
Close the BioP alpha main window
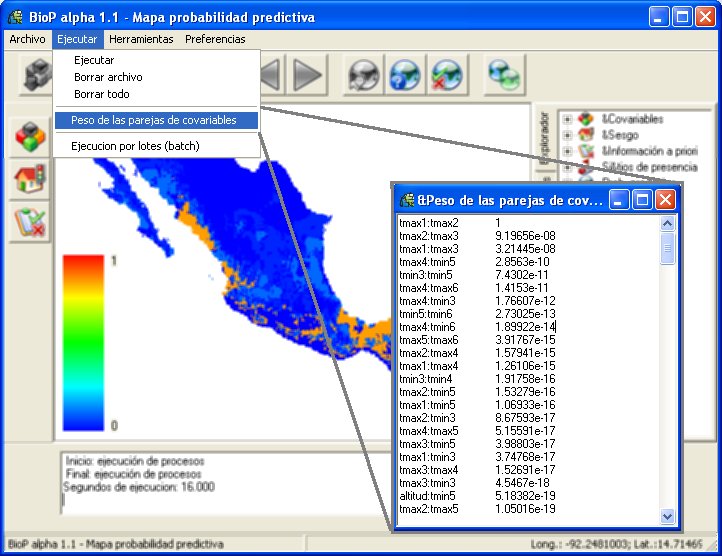coord(705,17)
